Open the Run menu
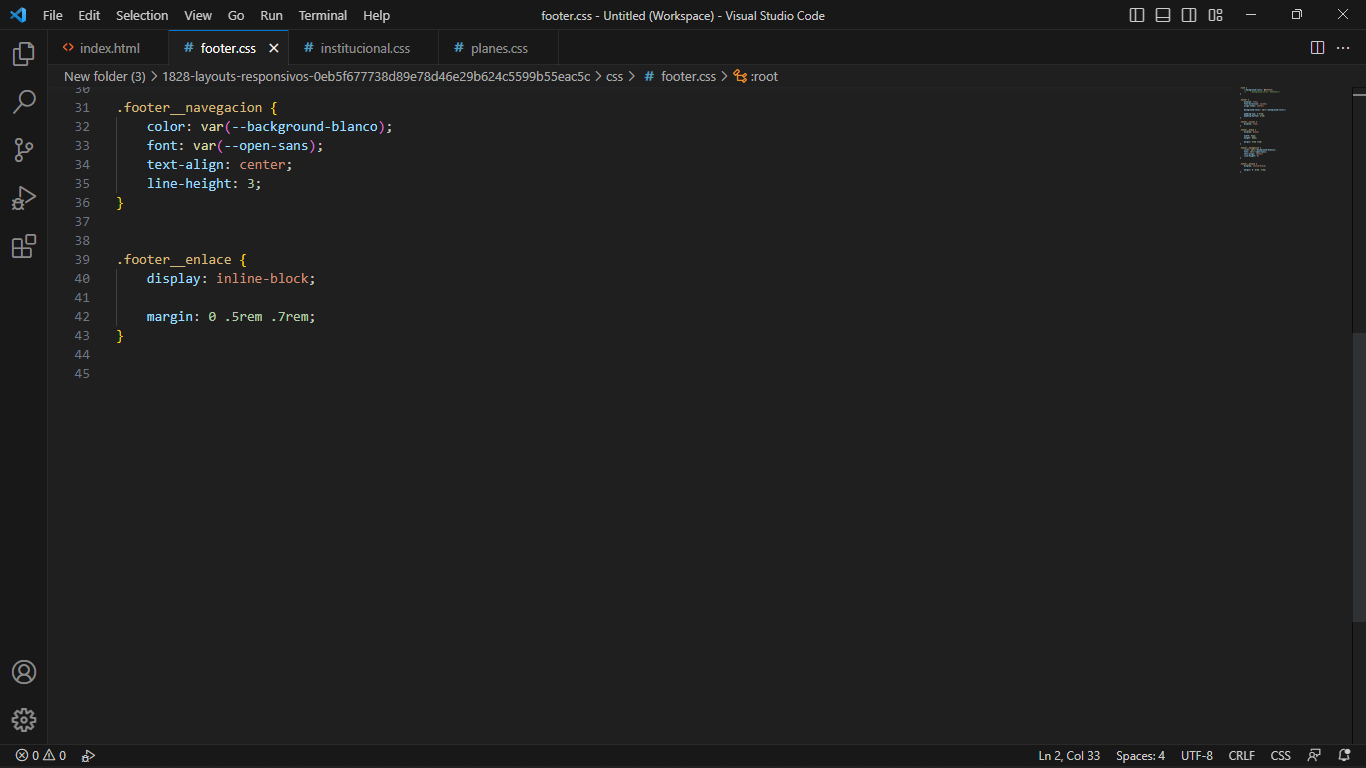 point(271,15)
